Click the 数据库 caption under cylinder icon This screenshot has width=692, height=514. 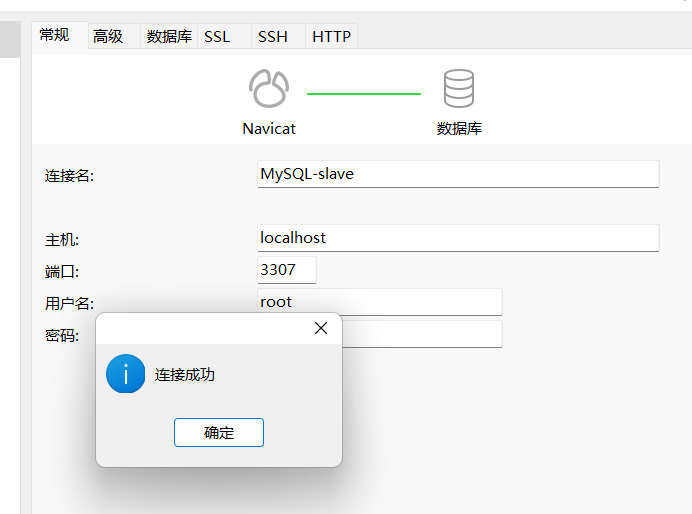pos(459,129)
